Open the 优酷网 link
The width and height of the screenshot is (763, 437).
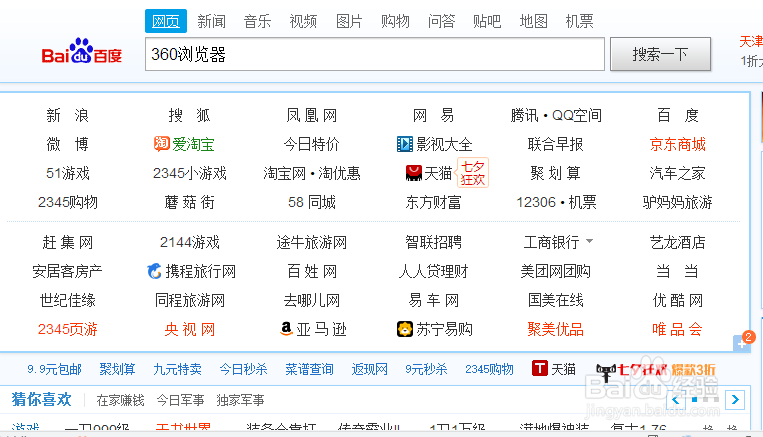[x=677, y=300]
